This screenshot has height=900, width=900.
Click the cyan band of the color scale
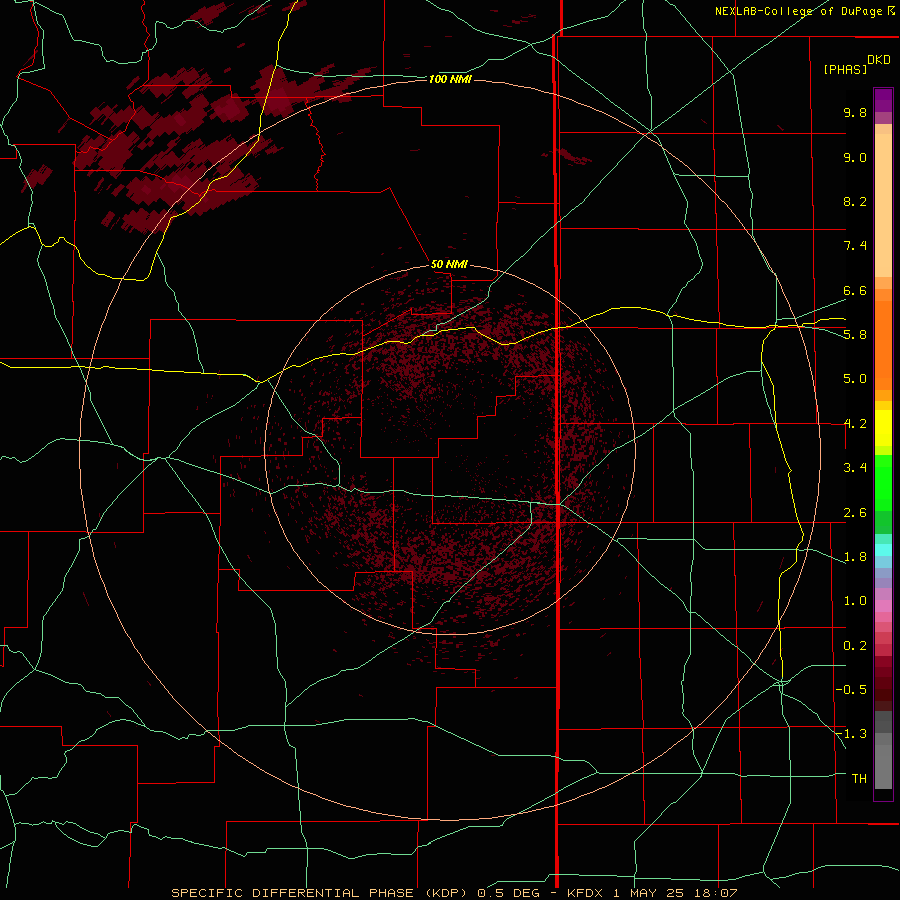tap(883, 550)
